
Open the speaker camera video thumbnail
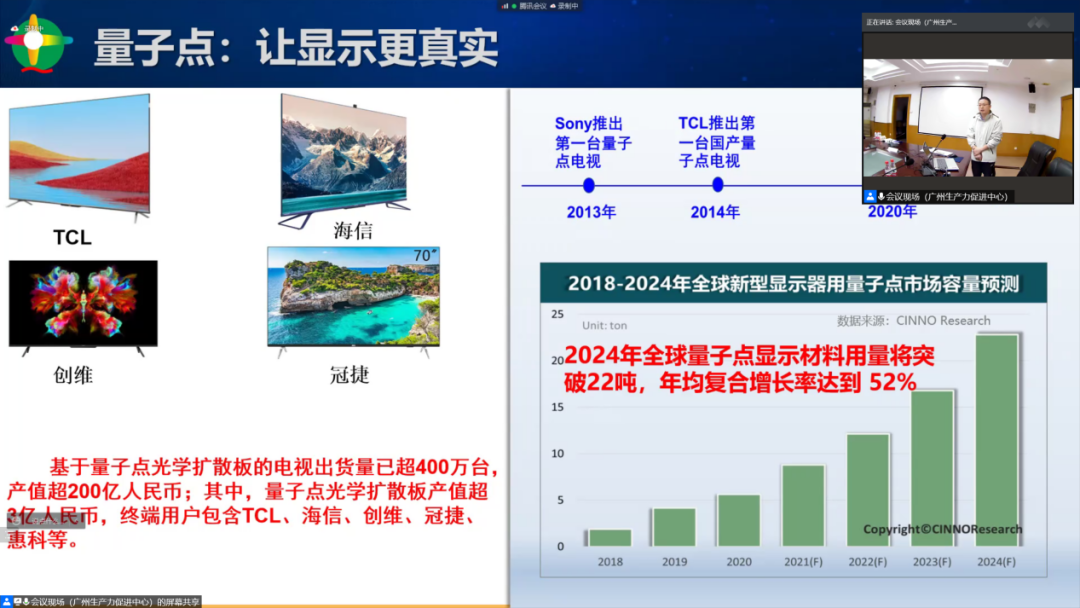(967, 118)
